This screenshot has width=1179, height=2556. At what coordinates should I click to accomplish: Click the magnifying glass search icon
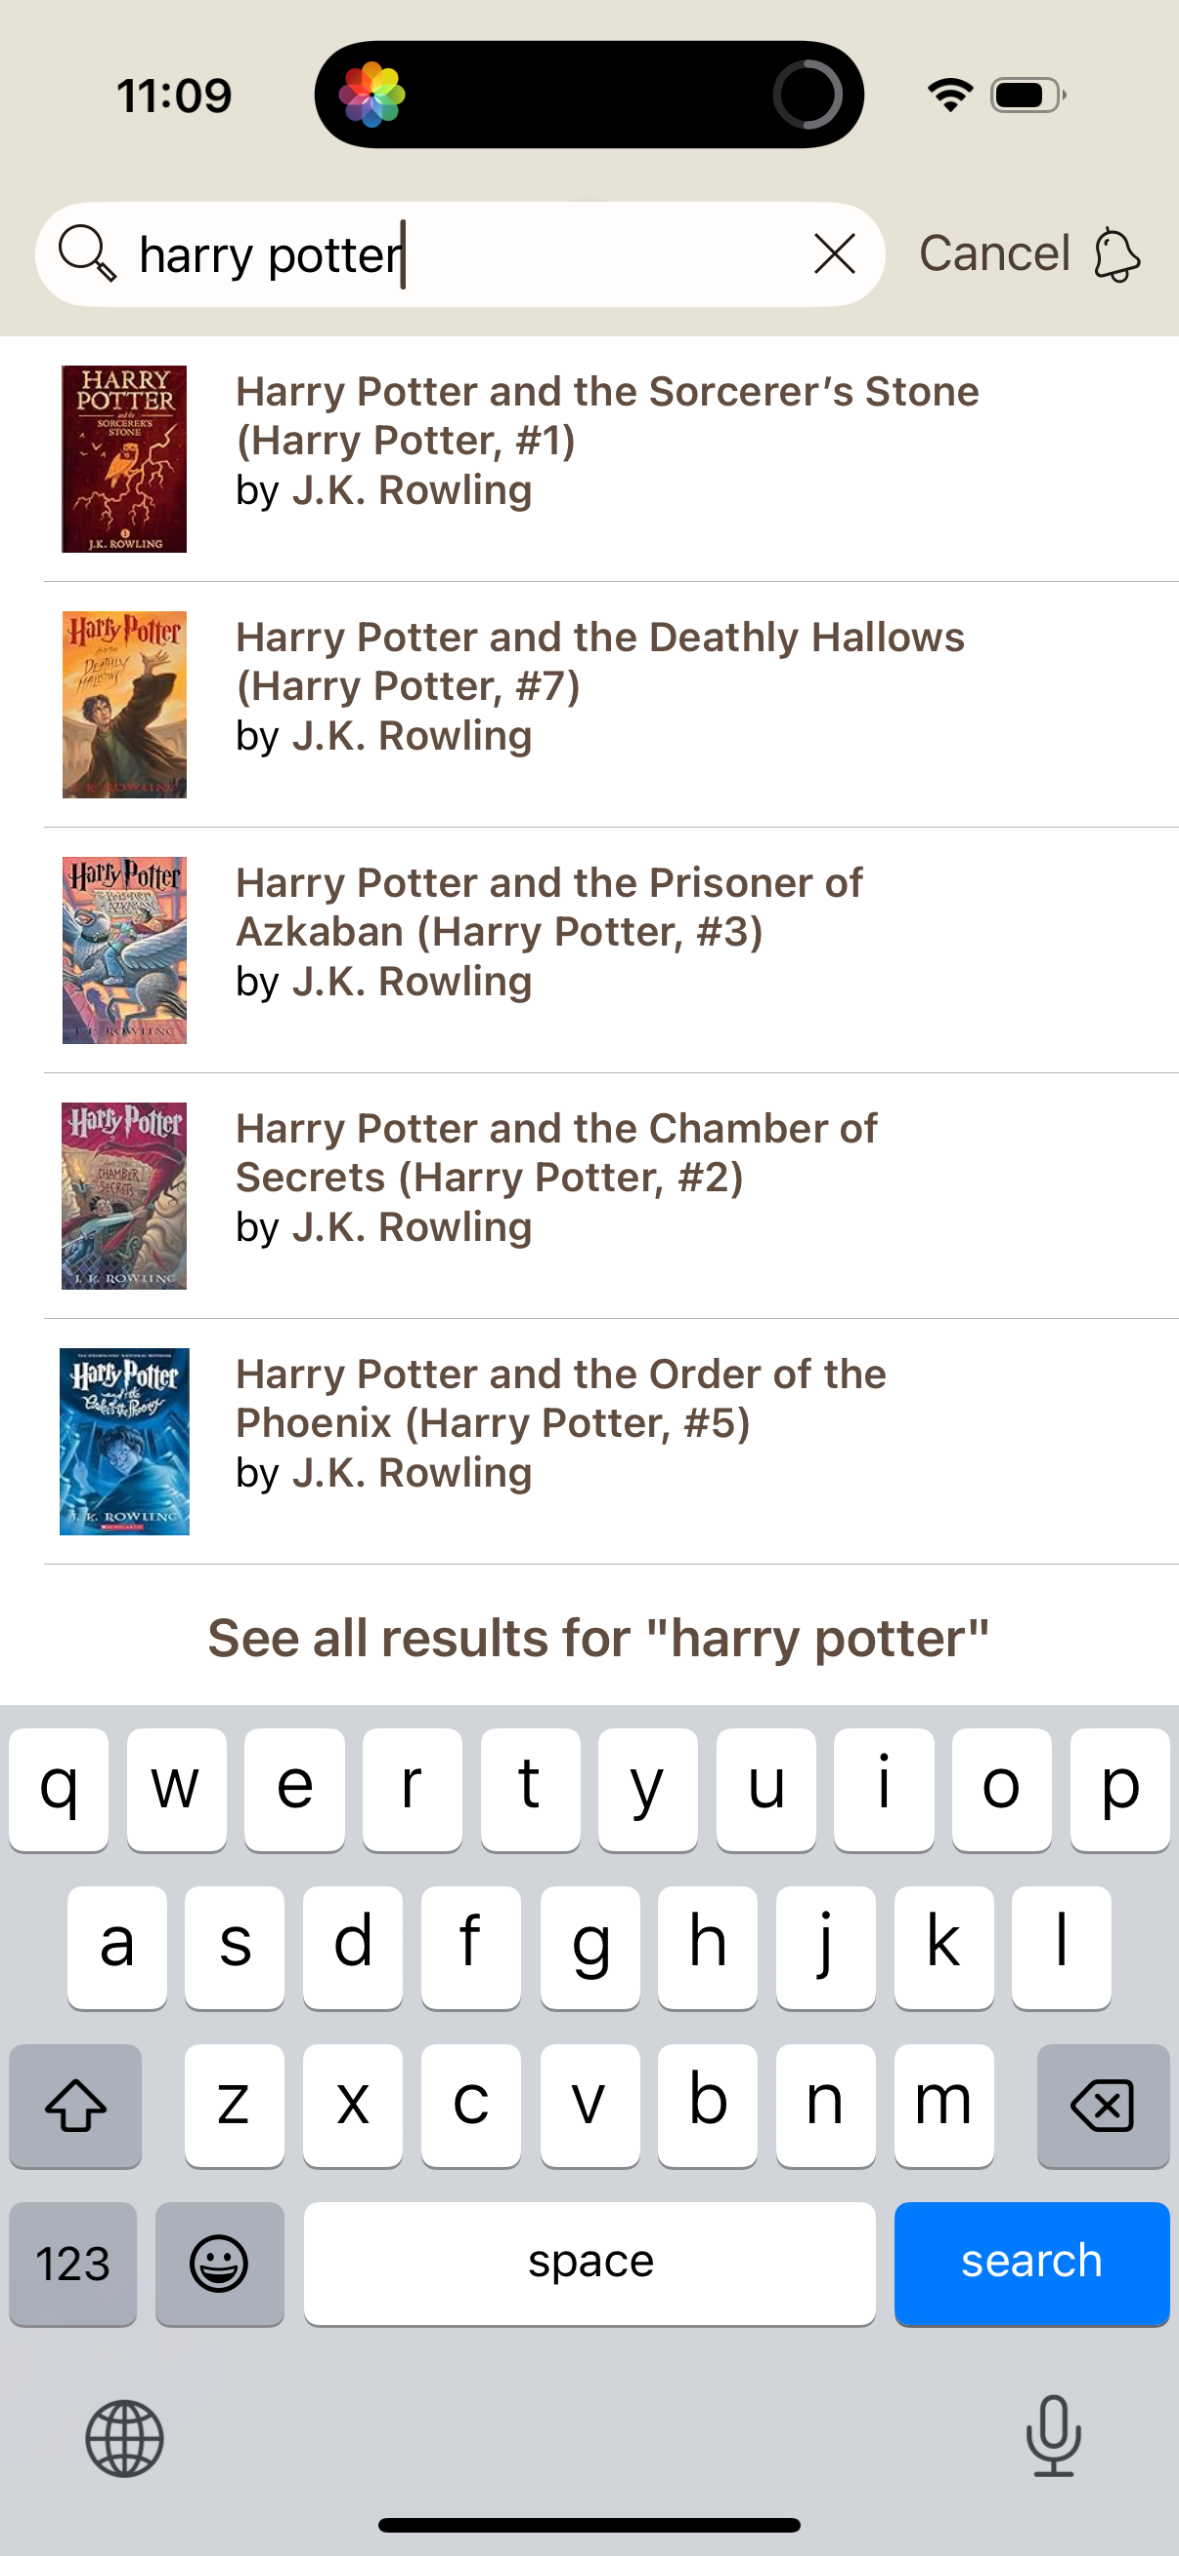tap(86, 253)
